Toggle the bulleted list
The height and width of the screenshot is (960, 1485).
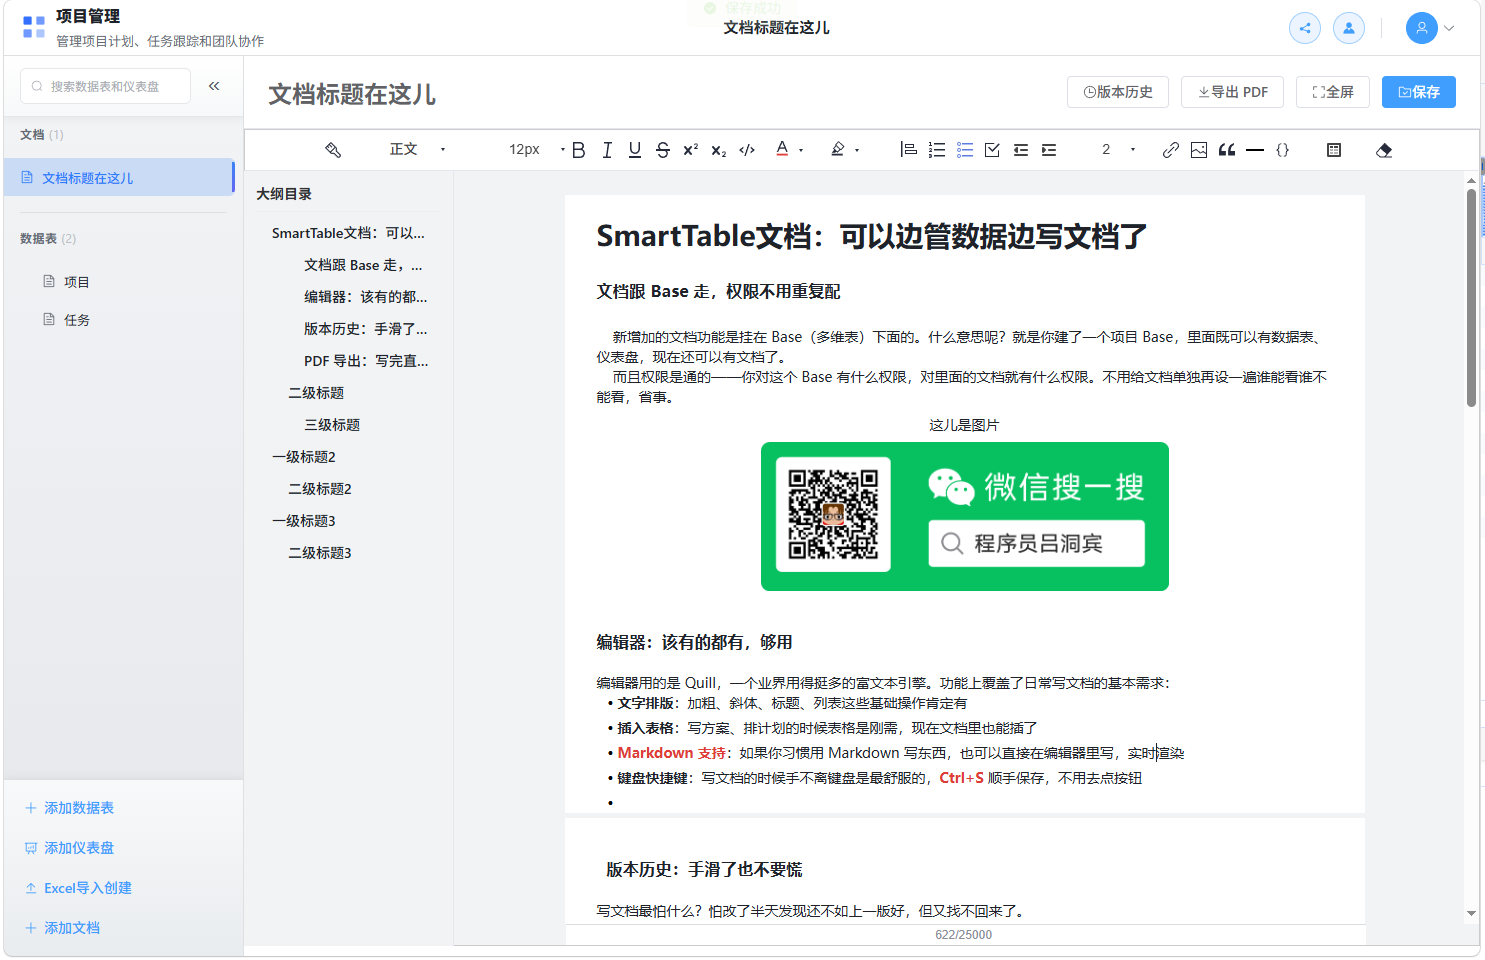965,150
